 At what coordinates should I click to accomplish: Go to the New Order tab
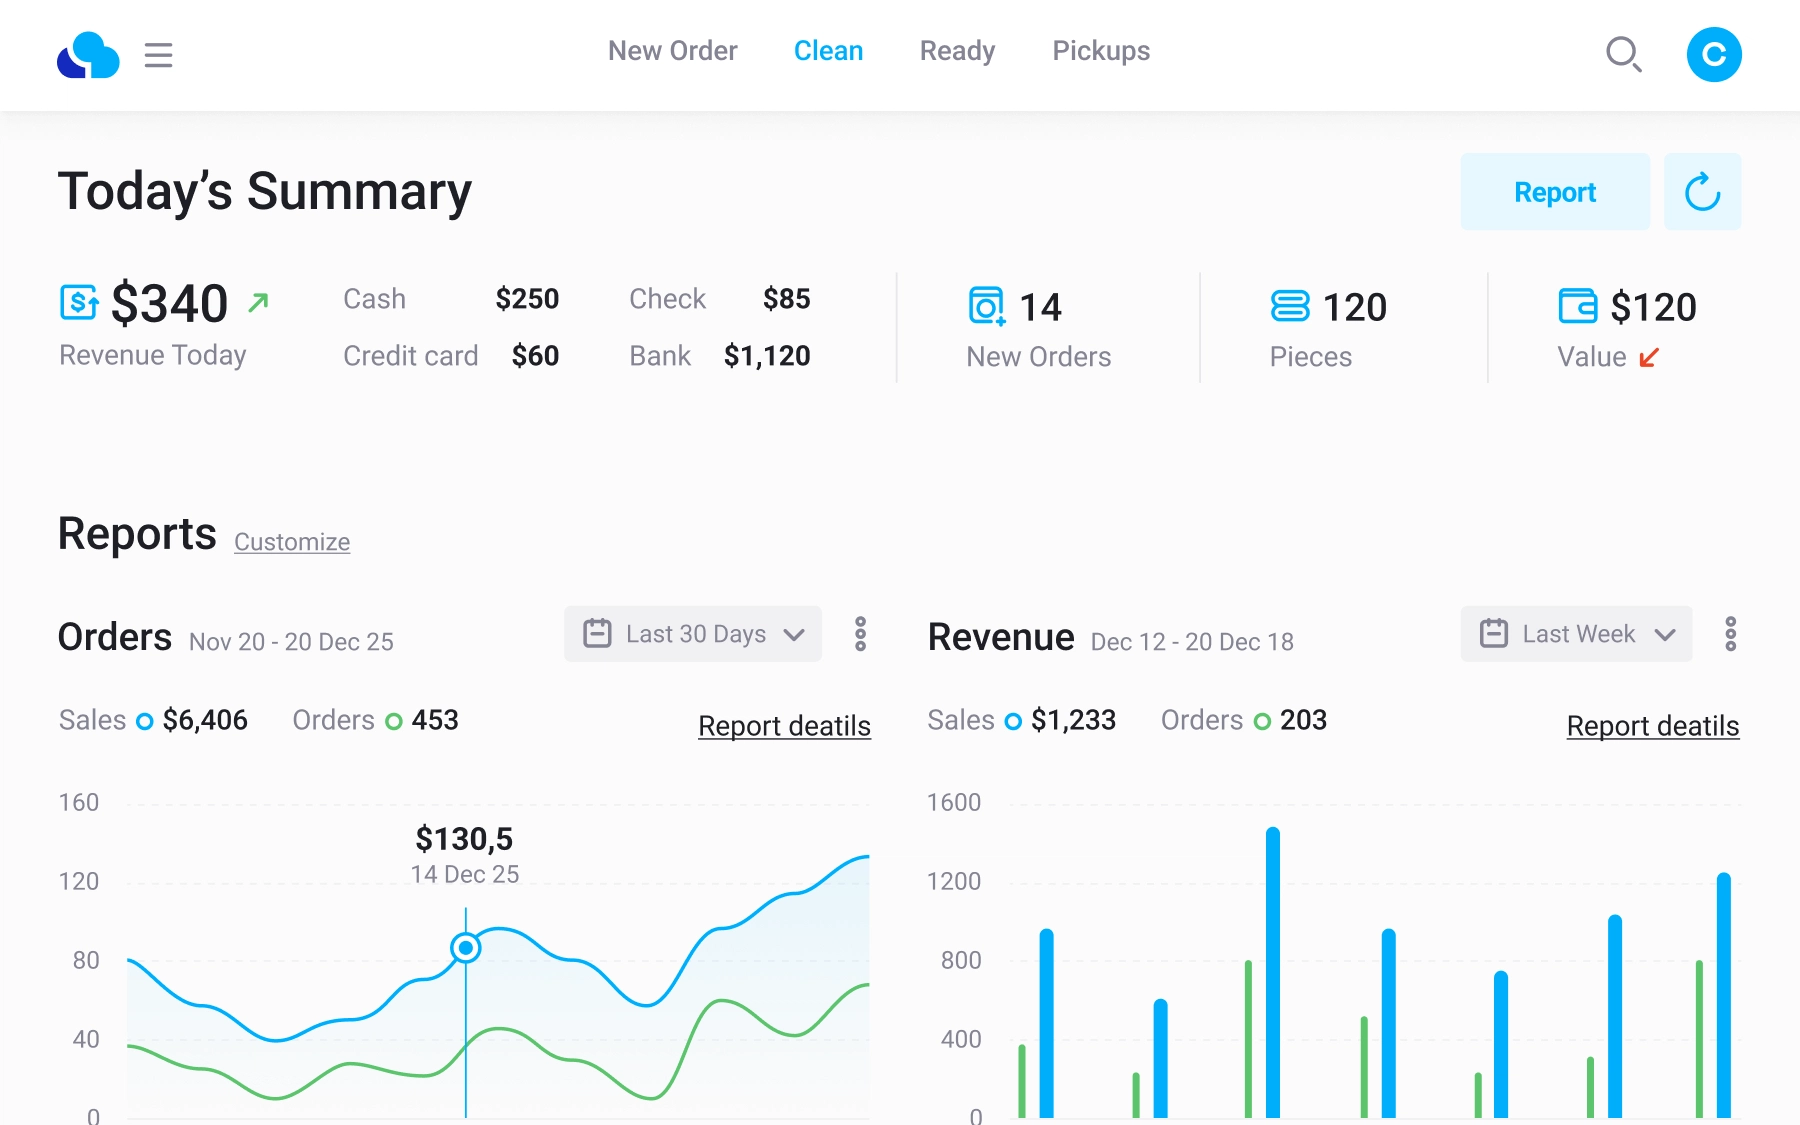(672, 51)
